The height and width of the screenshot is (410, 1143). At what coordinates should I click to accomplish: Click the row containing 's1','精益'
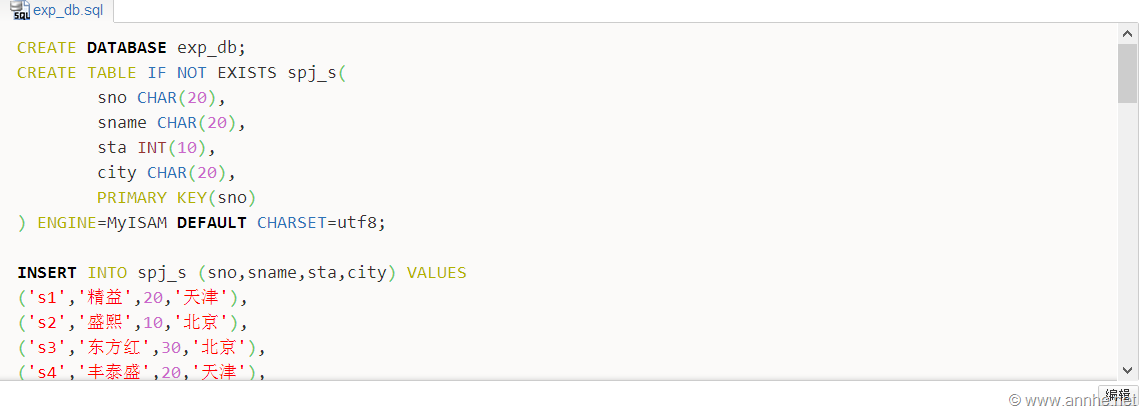[x=131, y=297]
